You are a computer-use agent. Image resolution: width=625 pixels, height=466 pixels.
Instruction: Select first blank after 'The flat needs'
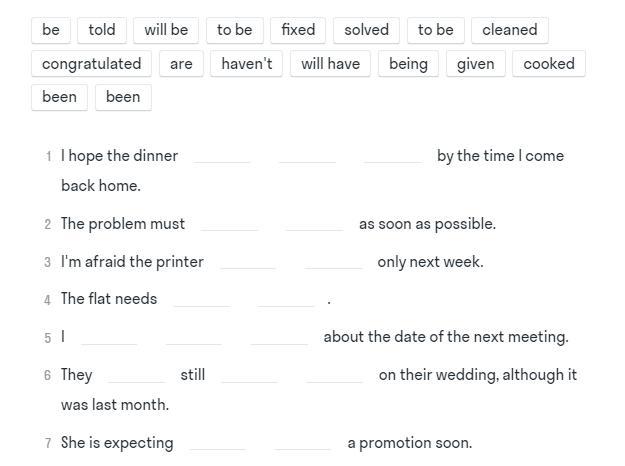coord(202,299)
